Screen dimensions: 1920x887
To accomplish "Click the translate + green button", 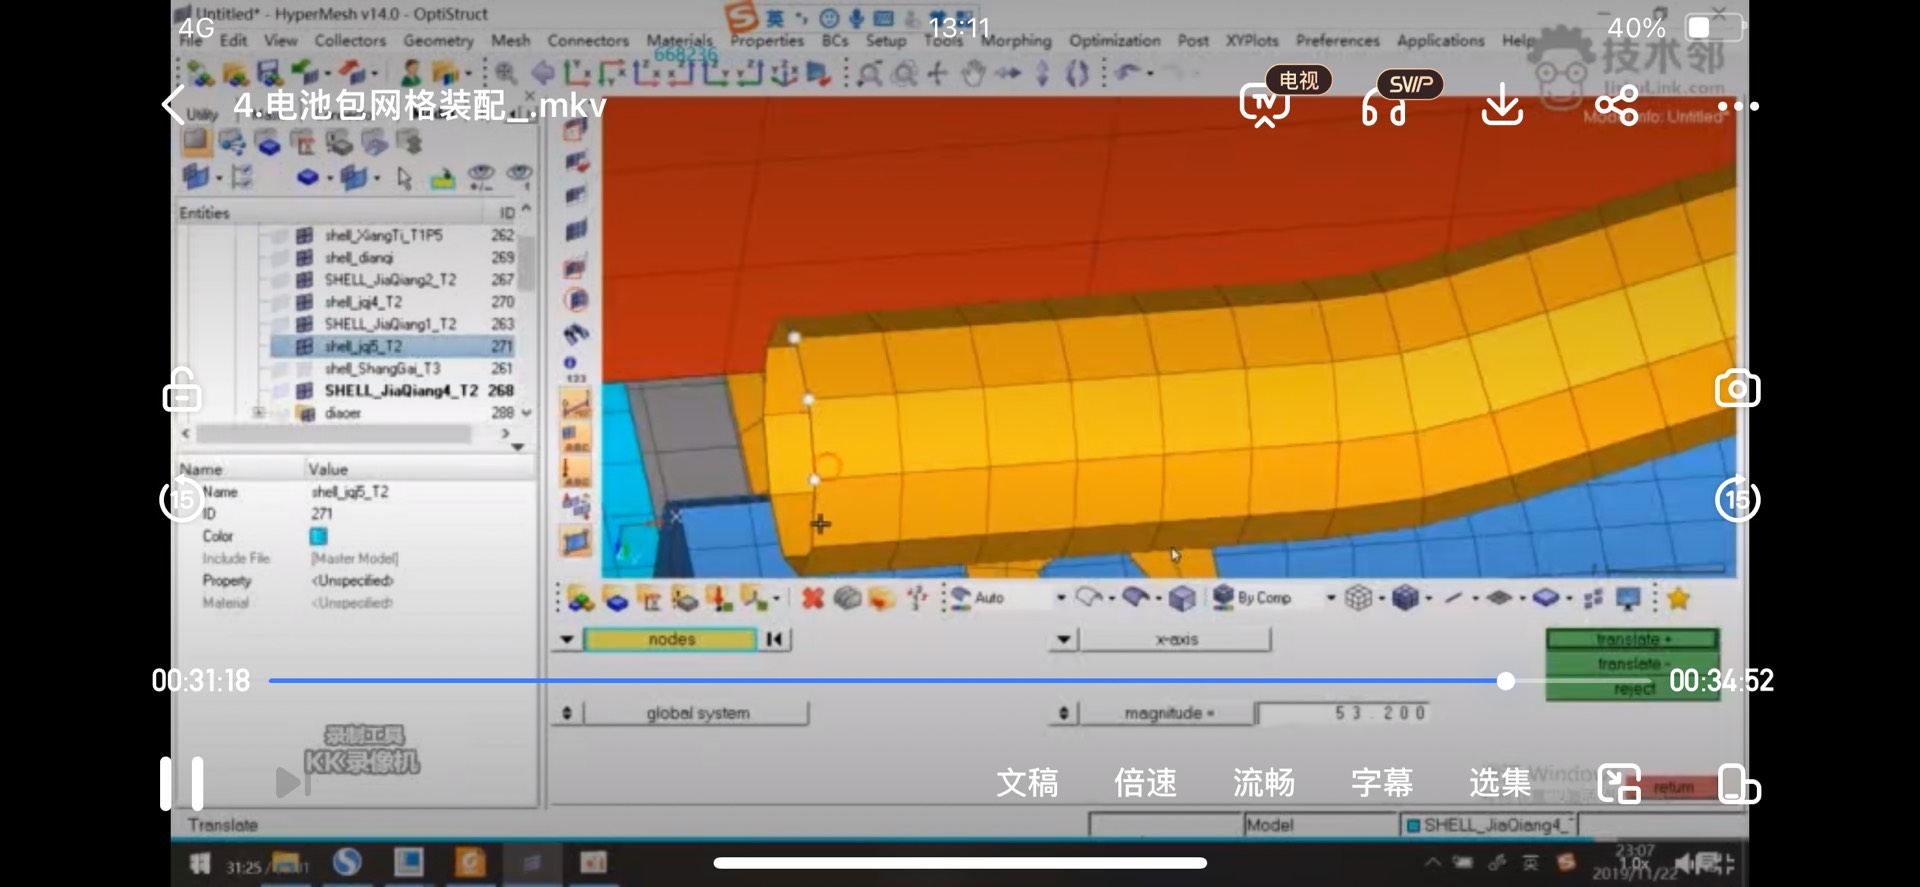I will 1632,639.
